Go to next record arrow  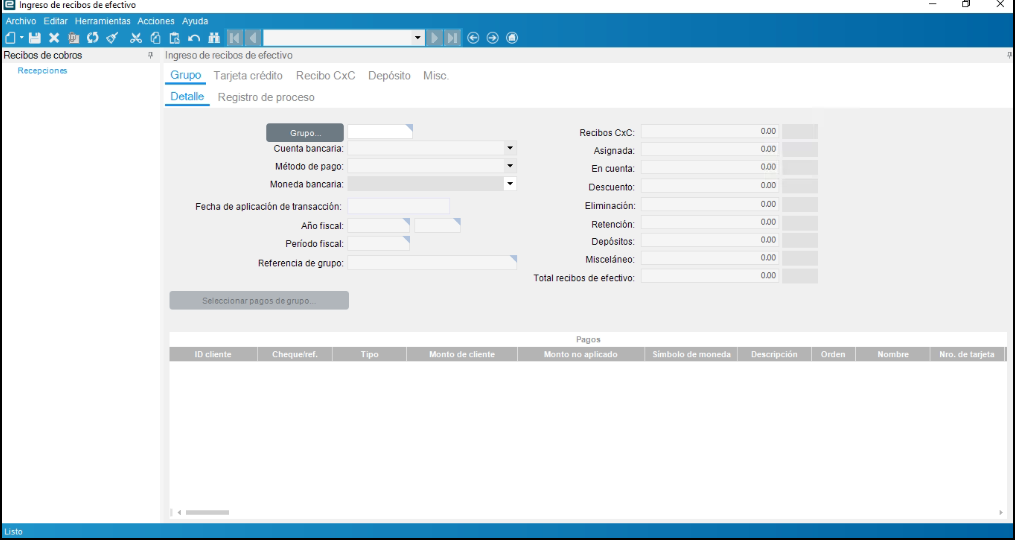435,38
